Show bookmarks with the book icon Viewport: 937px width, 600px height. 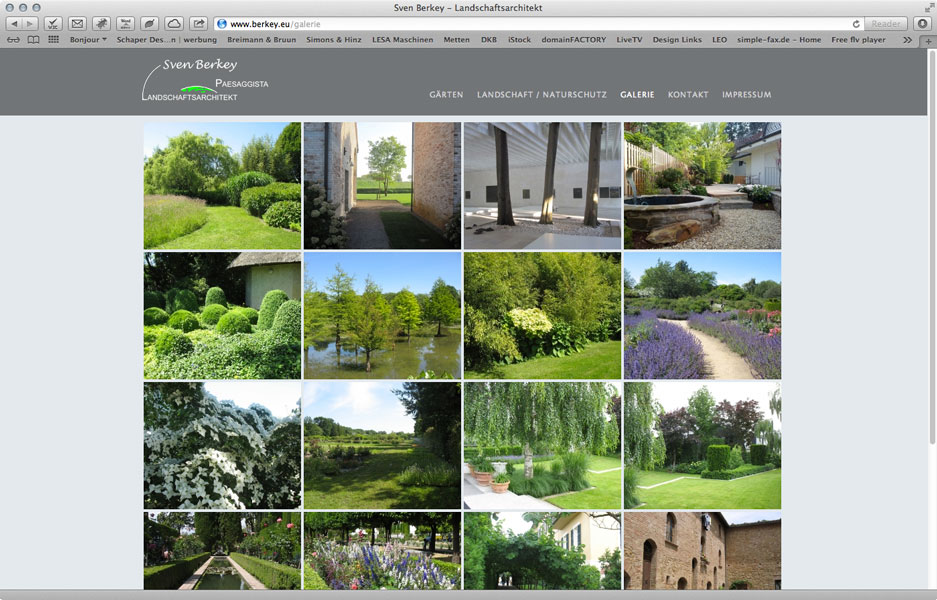33,40
